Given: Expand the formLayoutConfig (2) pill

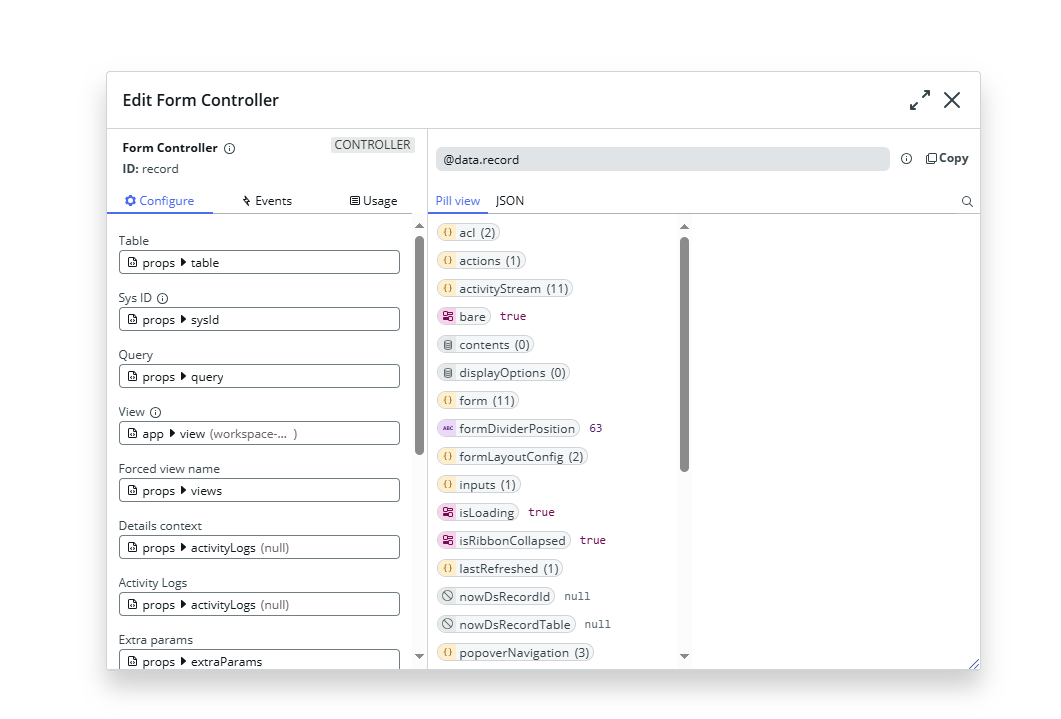Looking at the screenshot, I should pos(512,457).
